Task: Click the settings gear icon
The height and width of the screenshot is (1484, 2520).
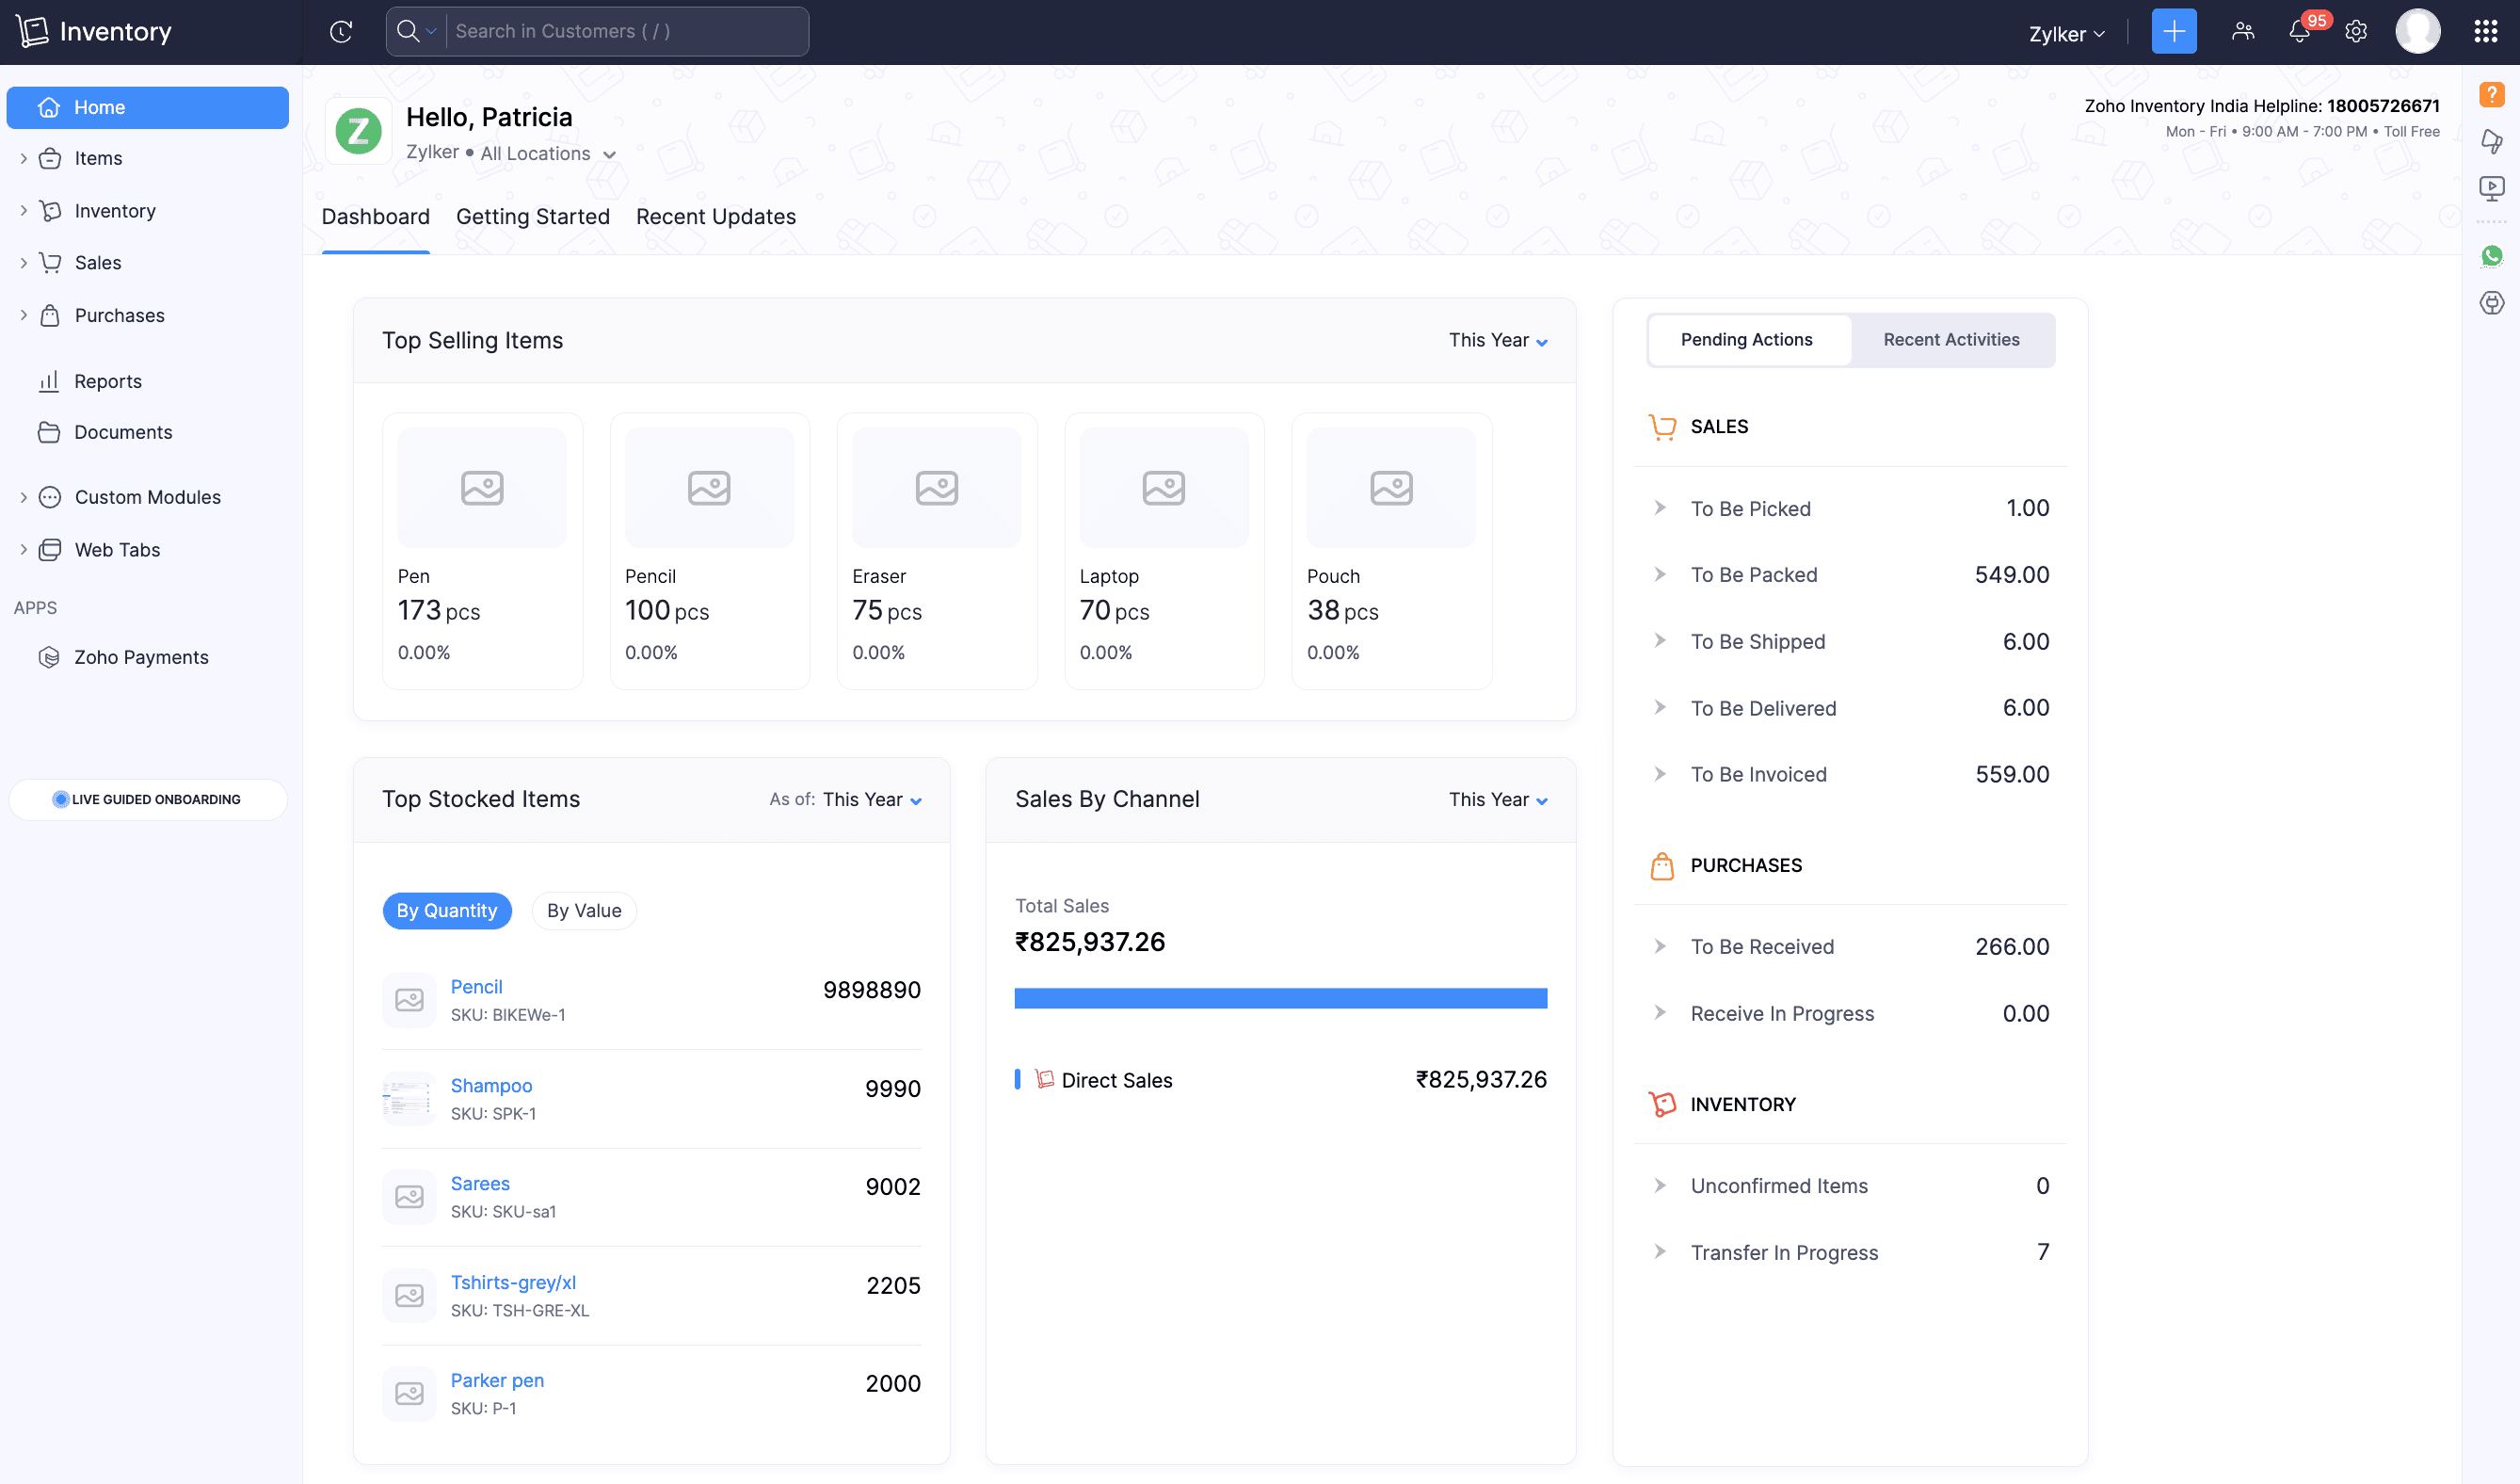Action: coord(2356,32)
